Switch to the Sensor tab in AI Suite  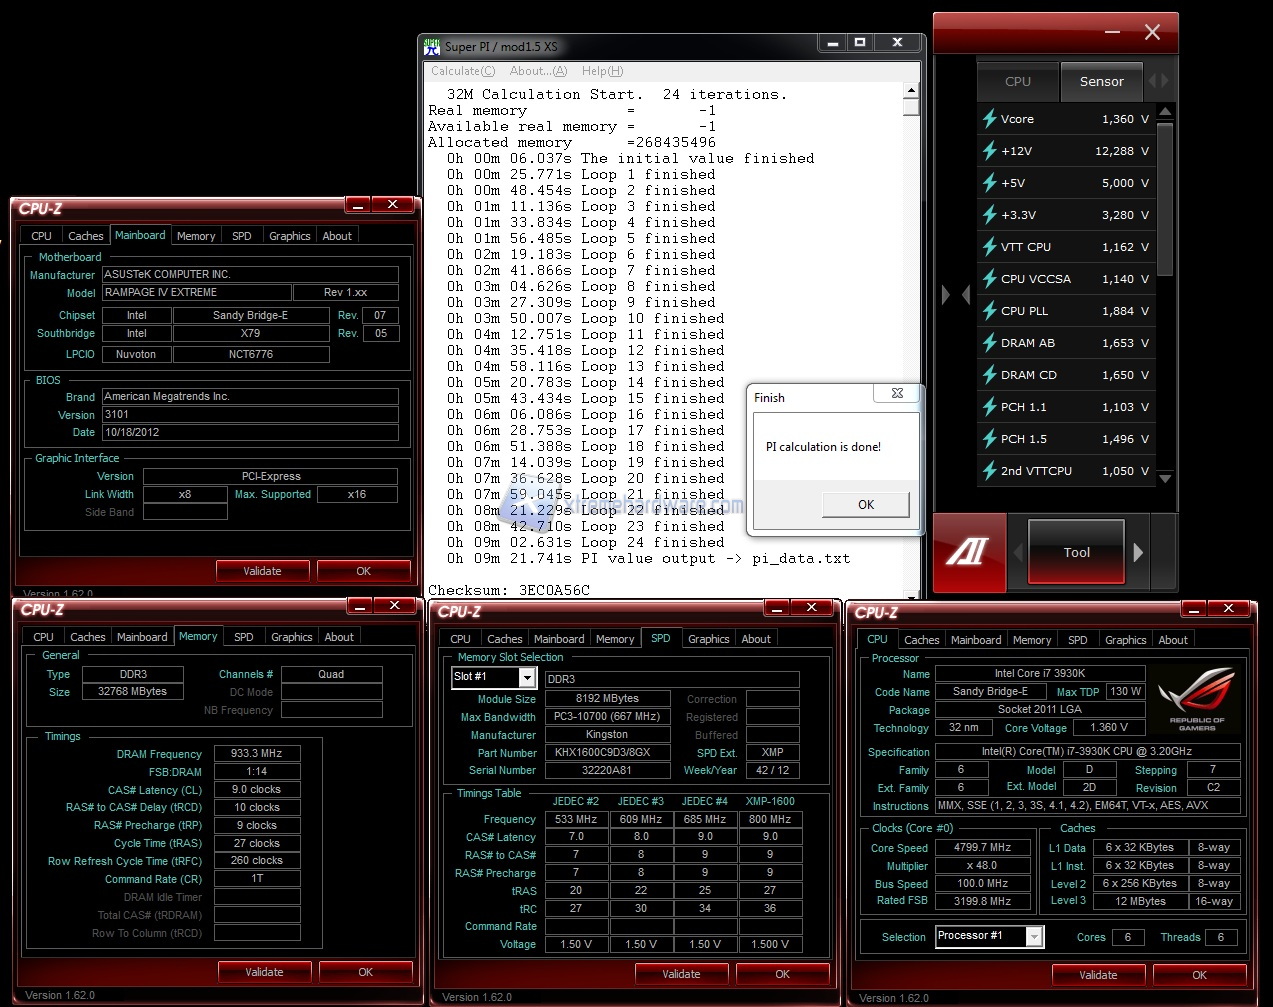pyautogui.click(x=1101, y=82)
